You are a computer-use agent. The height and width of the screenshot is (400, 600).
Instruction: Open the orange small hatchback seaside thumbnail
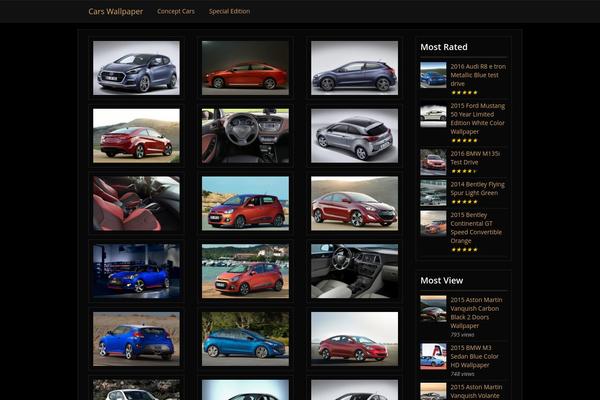[245, 203]
